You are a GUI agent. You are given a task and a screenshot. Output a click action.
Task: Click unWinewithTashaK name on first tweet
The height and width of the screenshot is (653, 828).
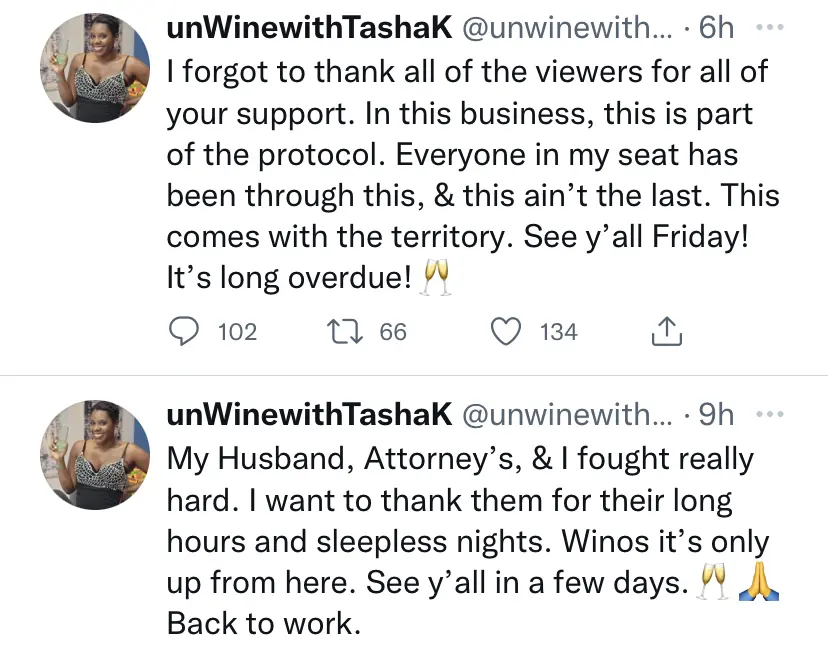pos(308,28)
